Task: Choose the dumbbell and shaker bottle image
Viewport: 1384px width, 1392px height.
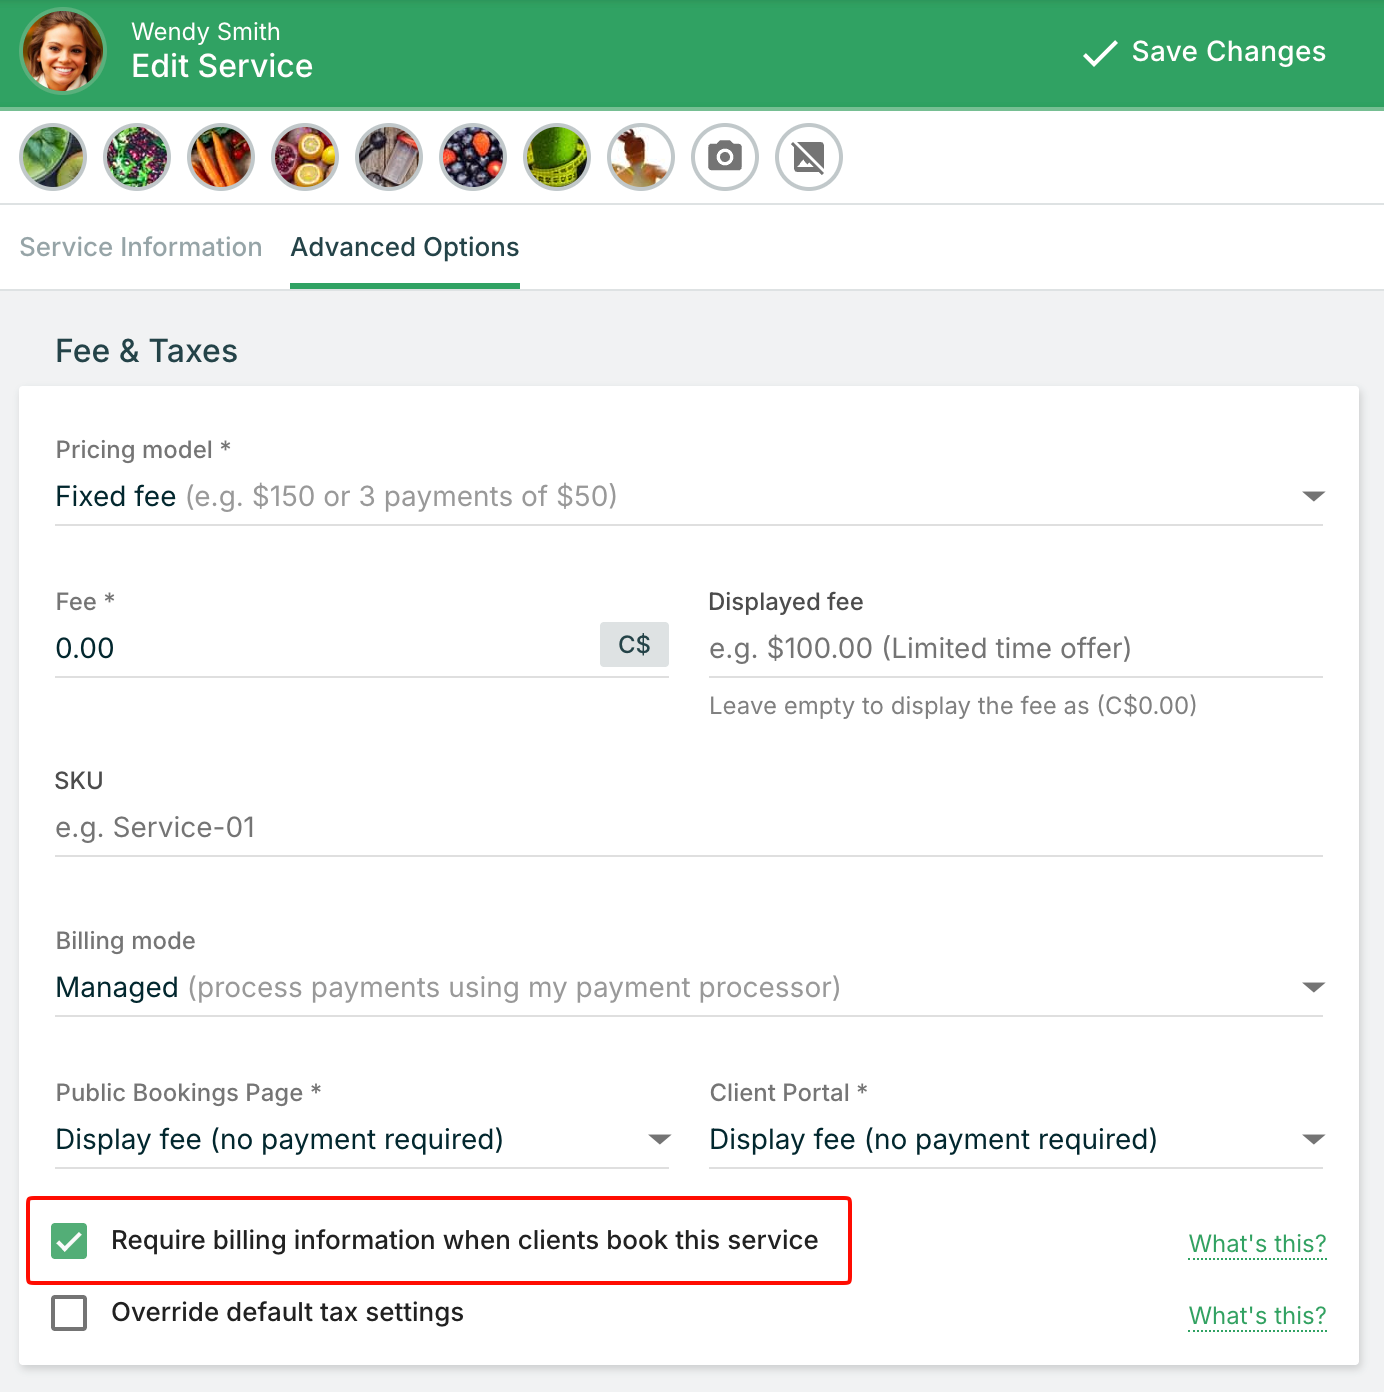Action: (x=389, y=157)
